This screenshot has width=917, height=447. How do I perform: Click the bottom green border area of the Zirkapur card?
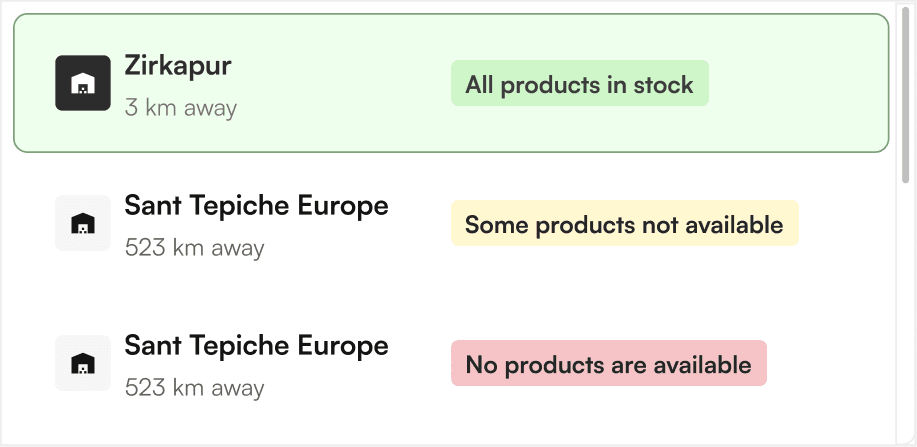tap(450, 150)
